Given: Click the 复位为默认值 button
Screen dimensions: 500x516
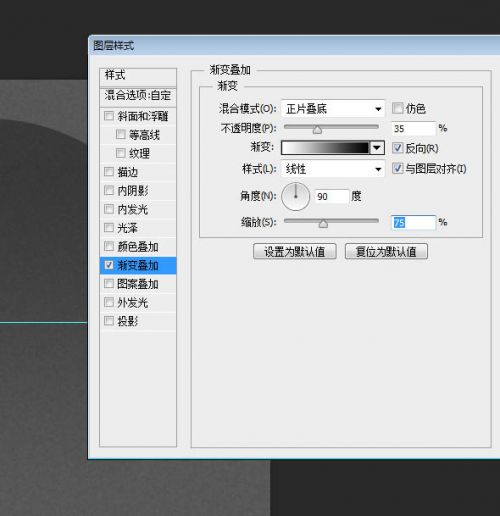Looking at the screenshot, I should coord(386,251).
